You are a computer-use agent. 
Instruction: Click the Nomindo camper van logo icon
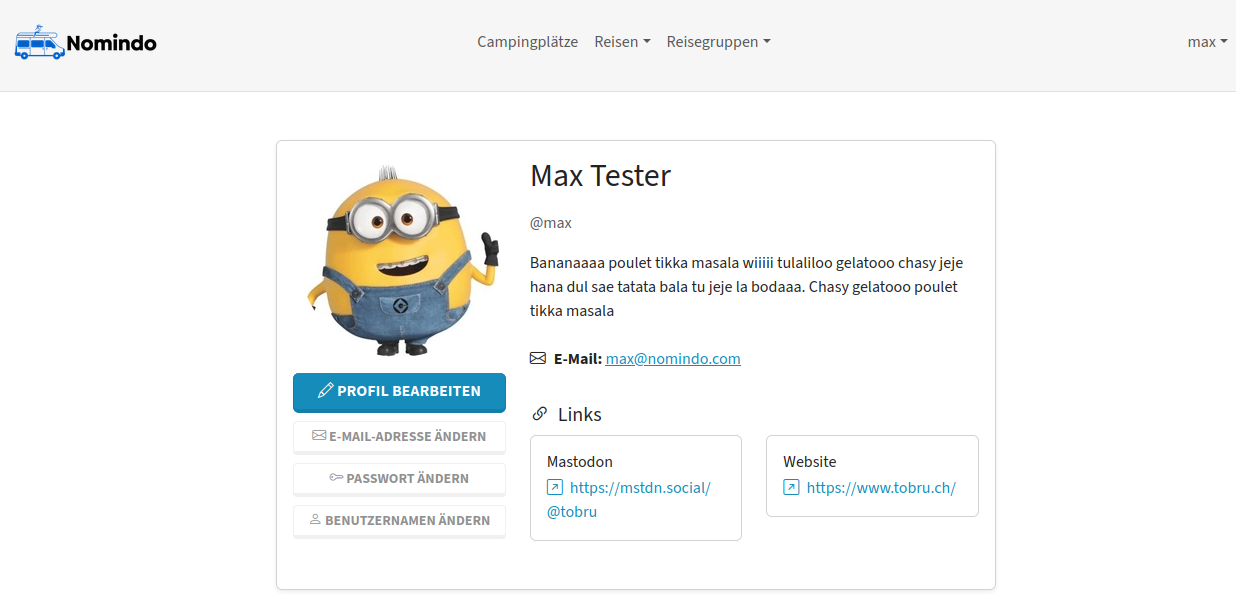pyautogui.click(x=40, y=42)
